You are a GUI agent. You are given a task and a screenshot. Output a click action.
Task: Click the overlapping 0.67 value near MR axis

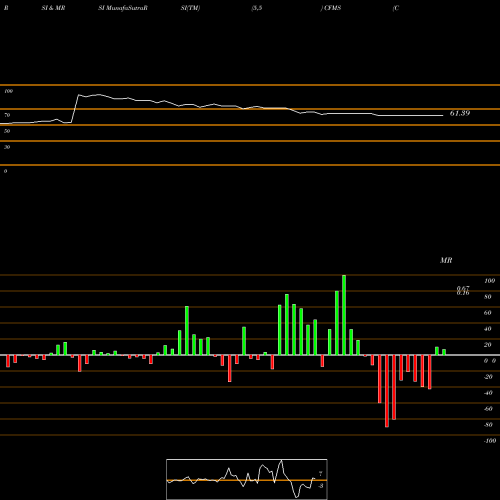tap(463, 288)
